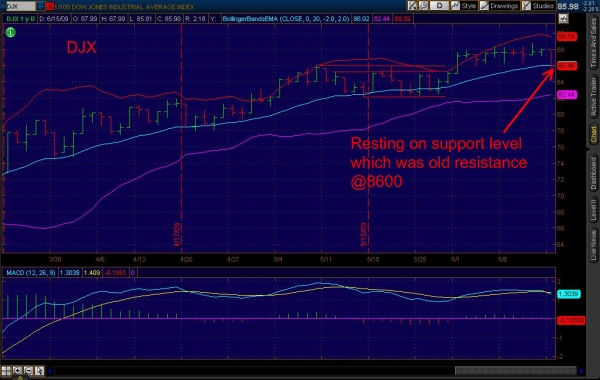The image size is (600, 380).
Task: Click the magenta 82.44 price axis bubble
Action: tap(567, 94)
